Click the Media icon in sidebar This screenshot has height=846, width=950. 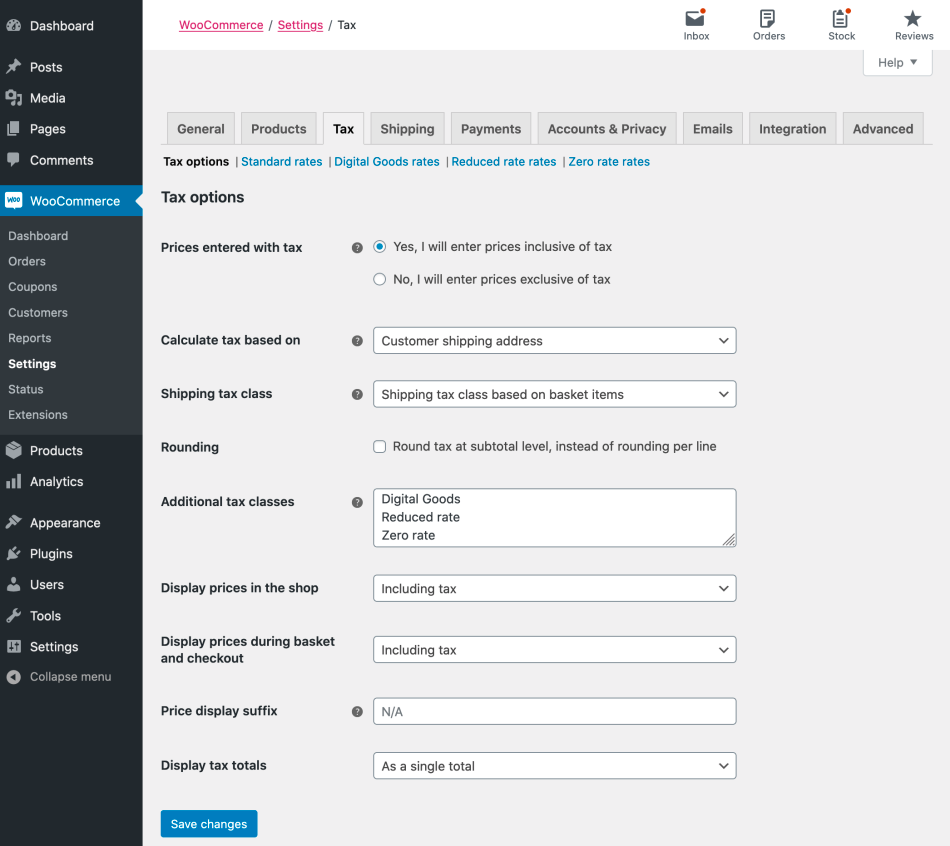[x=13, y=98]
